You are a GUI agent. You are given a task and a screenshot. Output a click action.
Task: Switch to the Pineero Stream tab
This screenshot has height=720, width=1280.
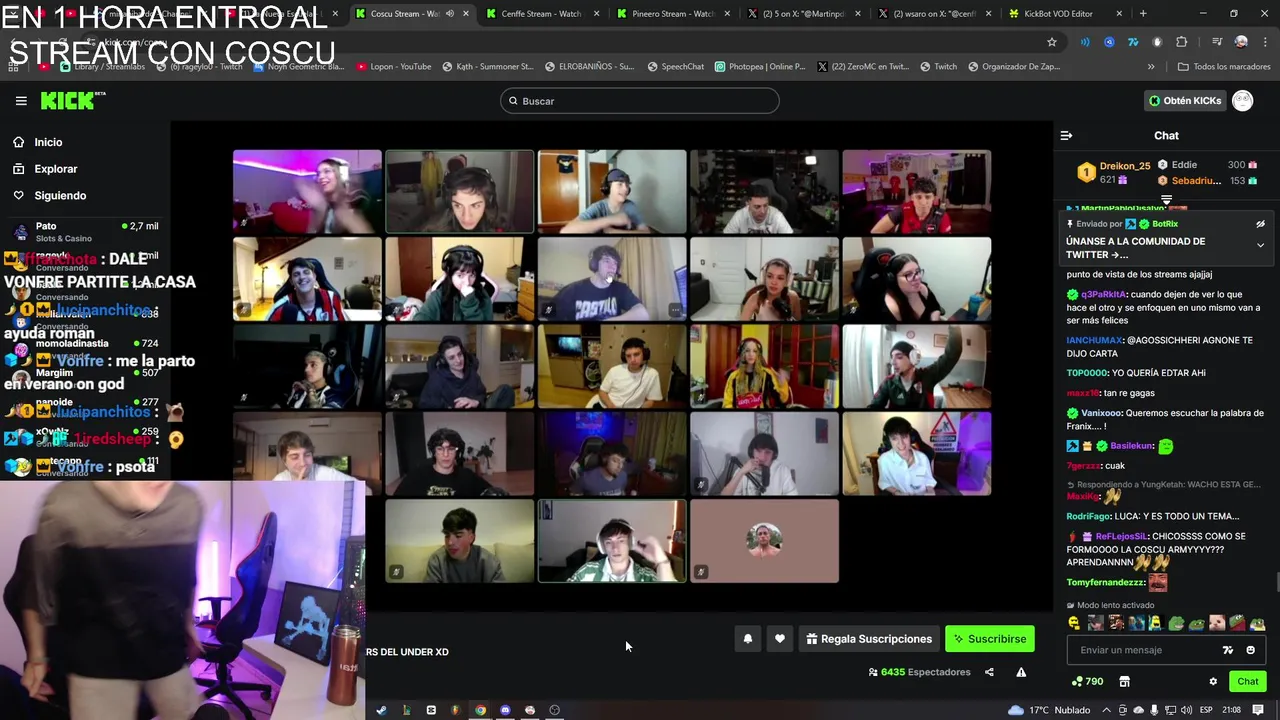pos(671,14)
